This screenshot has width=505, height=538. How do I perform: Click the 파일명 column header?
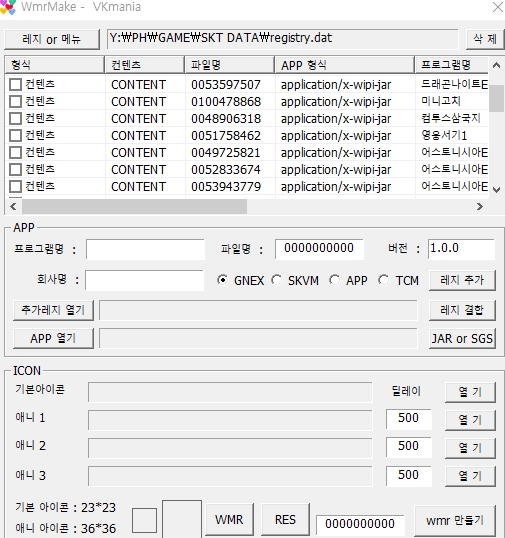(x=230, y=65)
